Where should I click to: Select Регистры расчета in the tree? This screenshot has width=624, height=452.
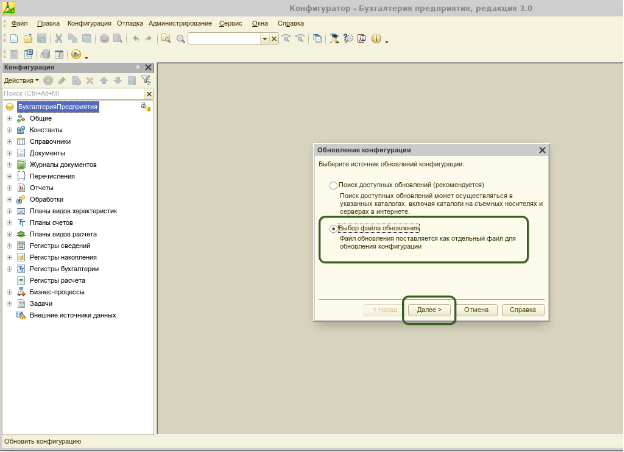tap(57, 281)
